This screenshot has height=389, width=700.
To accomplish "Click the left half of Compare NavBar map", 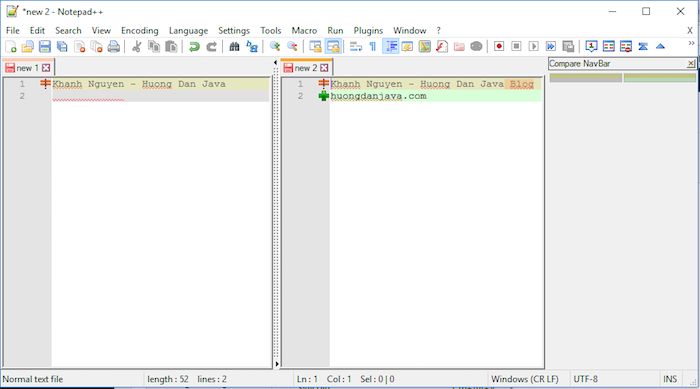I will [586, 78].
